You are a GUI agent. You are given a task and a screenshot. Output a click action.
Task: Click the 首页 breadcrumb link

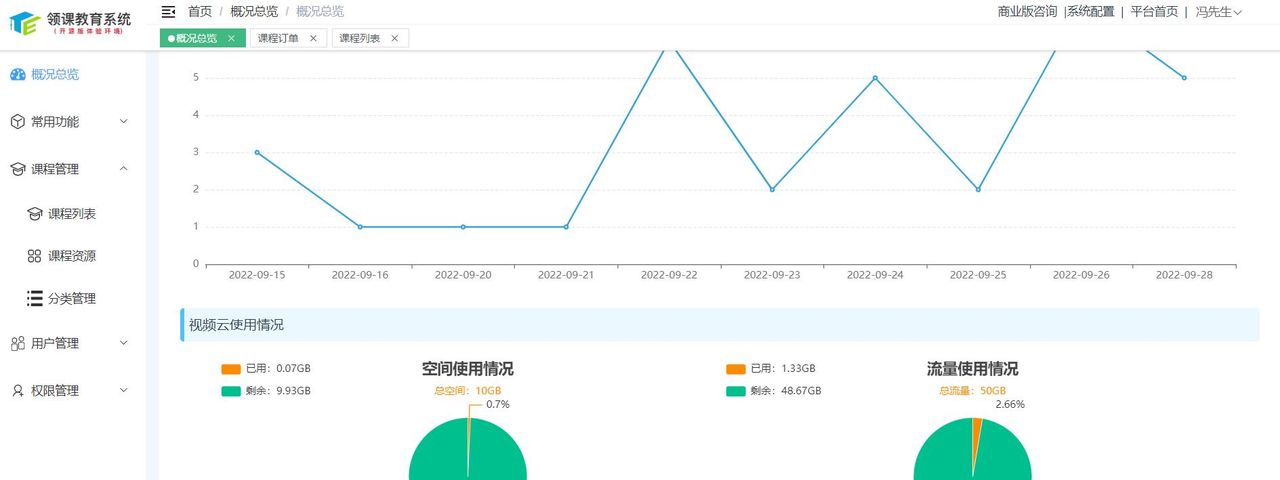(x=200, y=11)
